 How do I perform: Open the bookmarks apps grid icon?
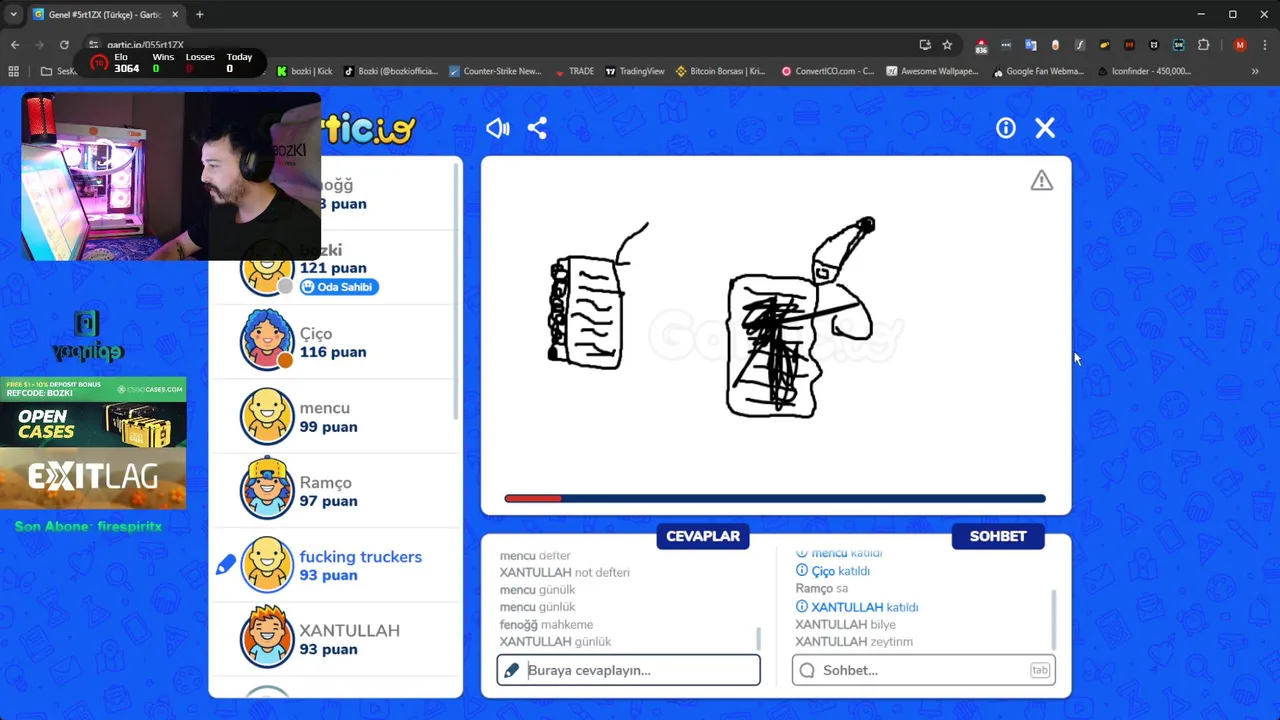(x=13, y=71)
